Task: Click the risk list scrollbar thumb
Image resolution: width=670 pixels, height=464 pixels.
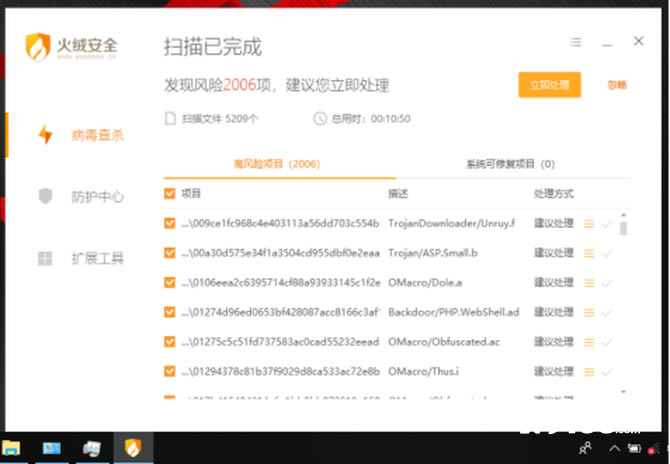Action: [x=623, y=229]
